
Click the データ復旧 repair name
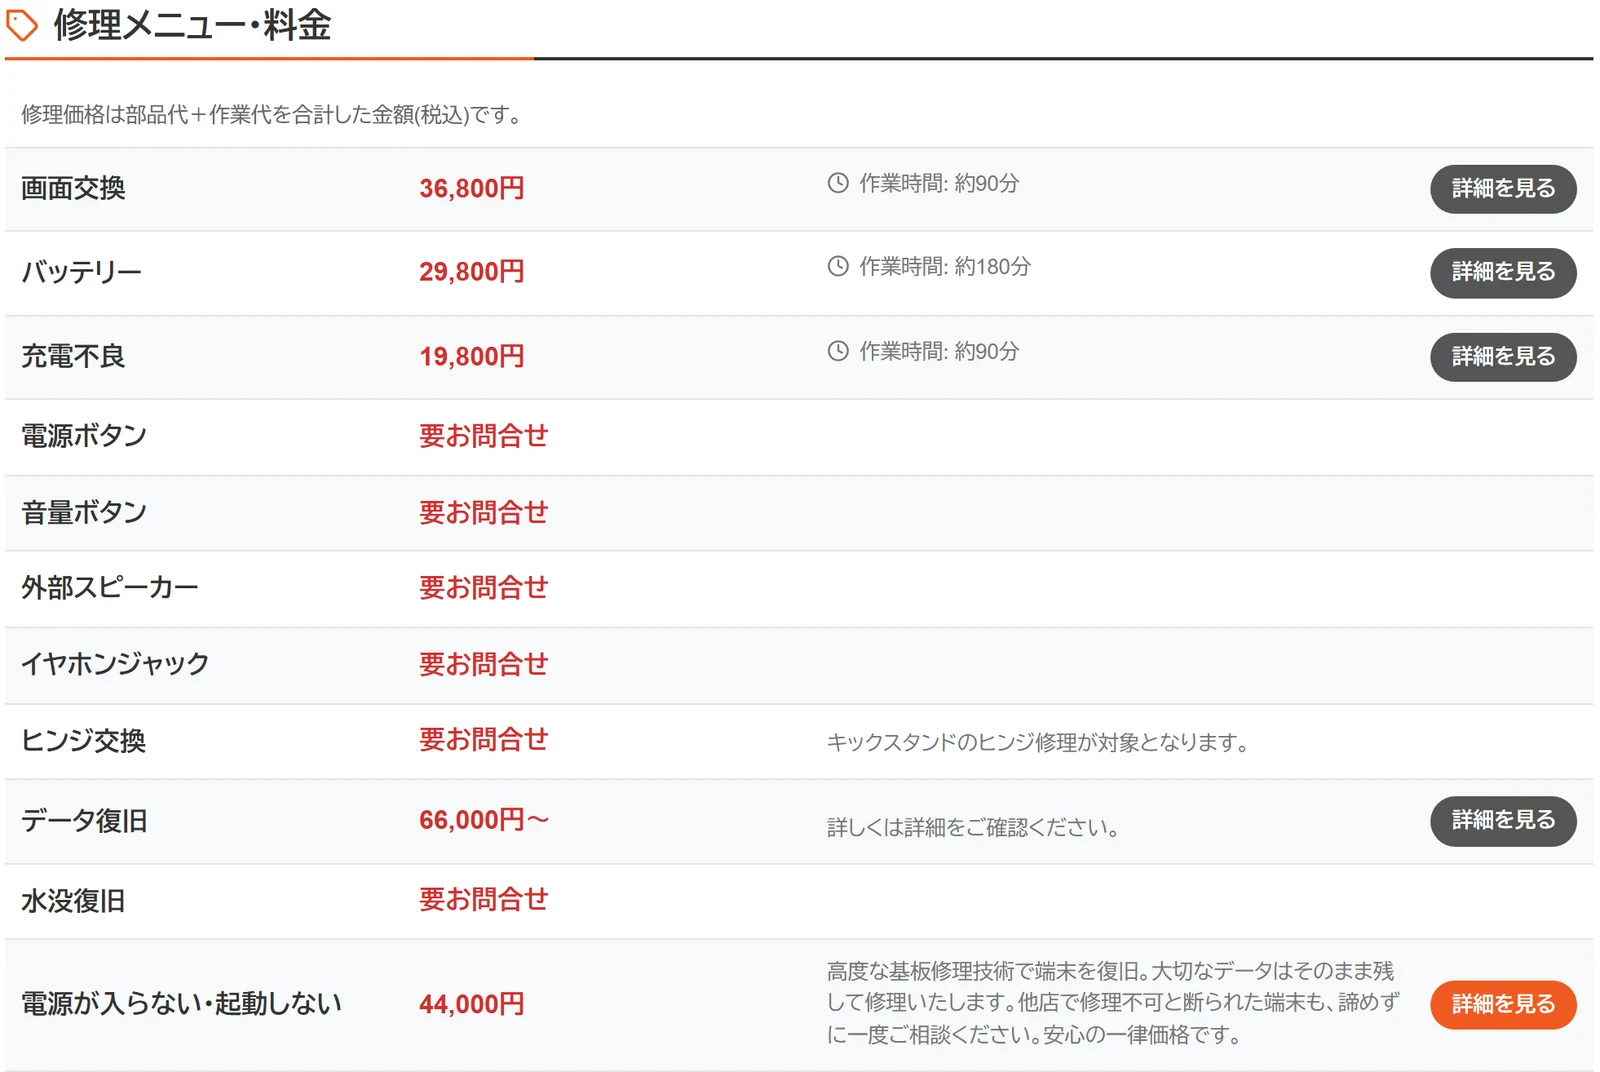84,821
